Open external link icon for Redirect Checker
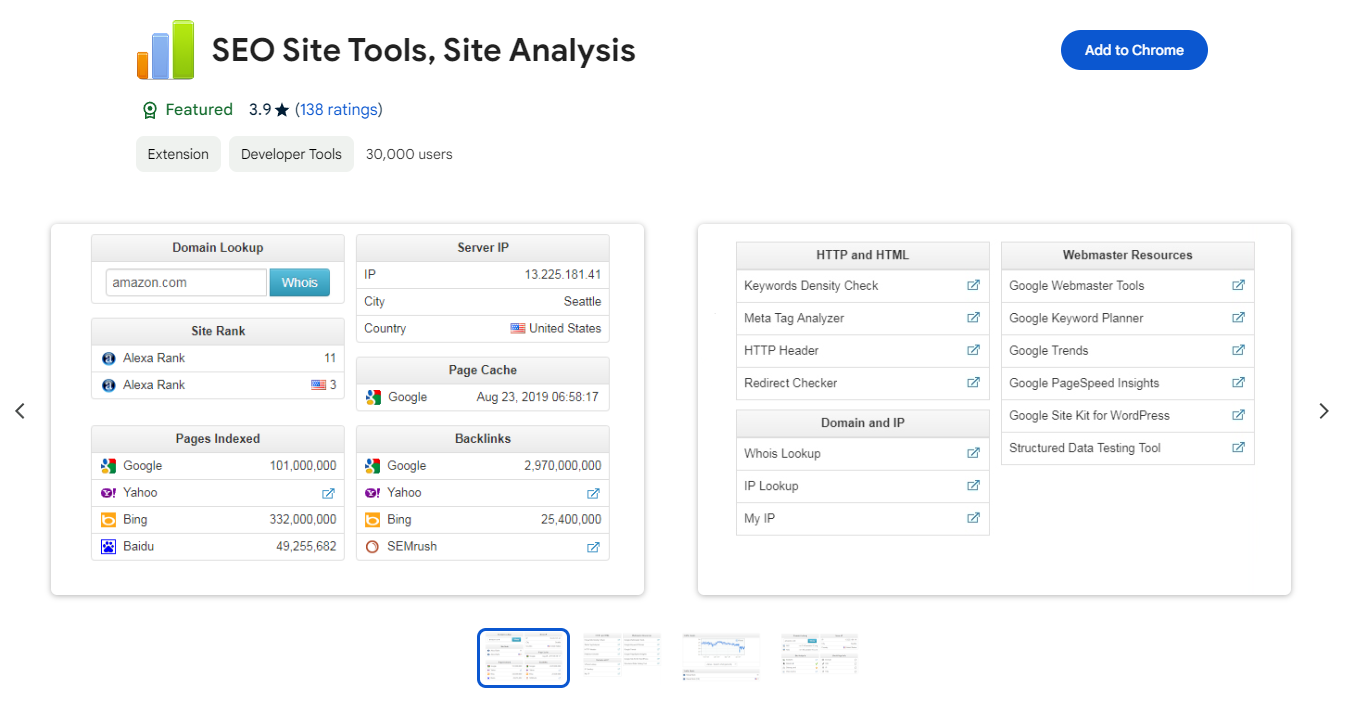Image resolution: width=1352 pixels, height=710 pixels. click(x=973, y=383)
